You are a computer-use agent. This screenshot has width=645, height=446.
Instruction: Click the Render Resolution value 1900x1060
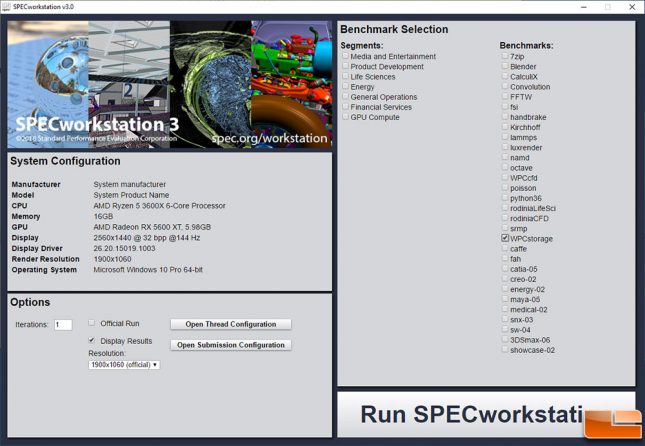click(x=112, y=259)
